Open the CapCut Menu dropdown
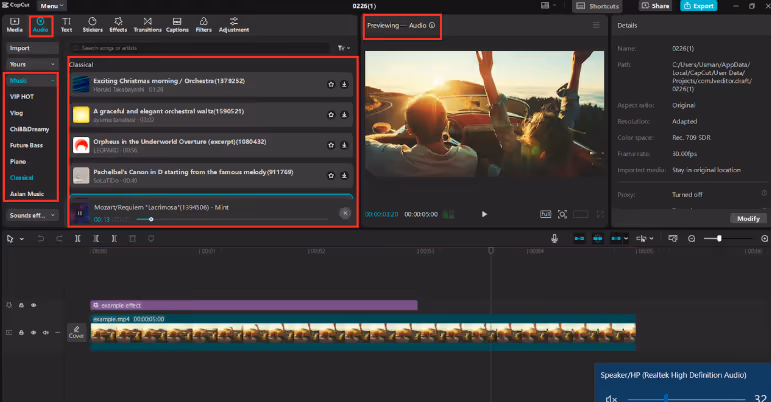The image size is (771, 402). pos(54,6)
